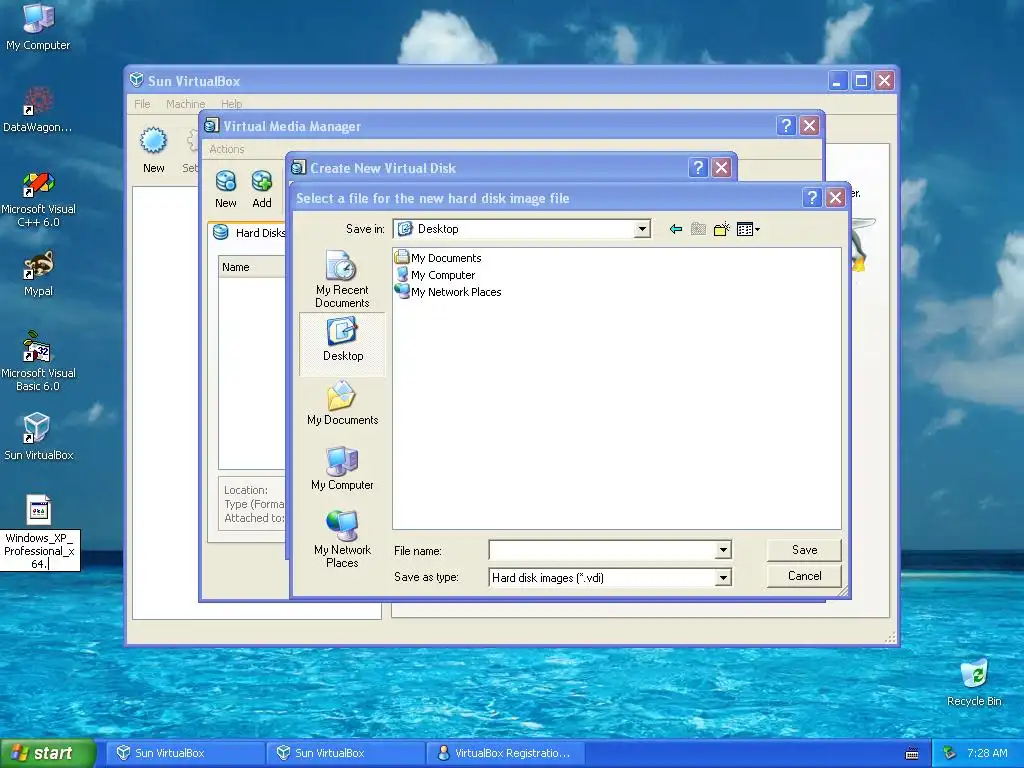Go back using the green arrow icon
The image size is (1024, 768).
point(676,229)
